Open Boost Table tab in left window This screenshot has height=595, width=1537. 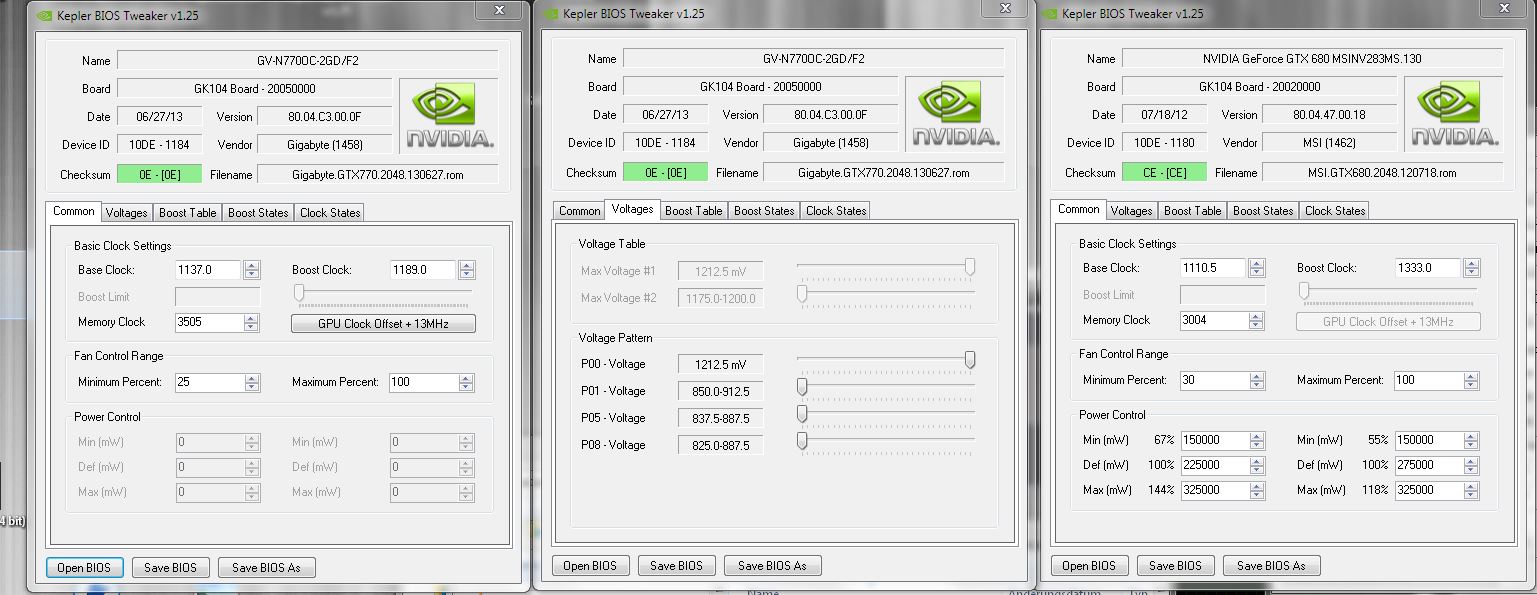[x=188, y=213]
